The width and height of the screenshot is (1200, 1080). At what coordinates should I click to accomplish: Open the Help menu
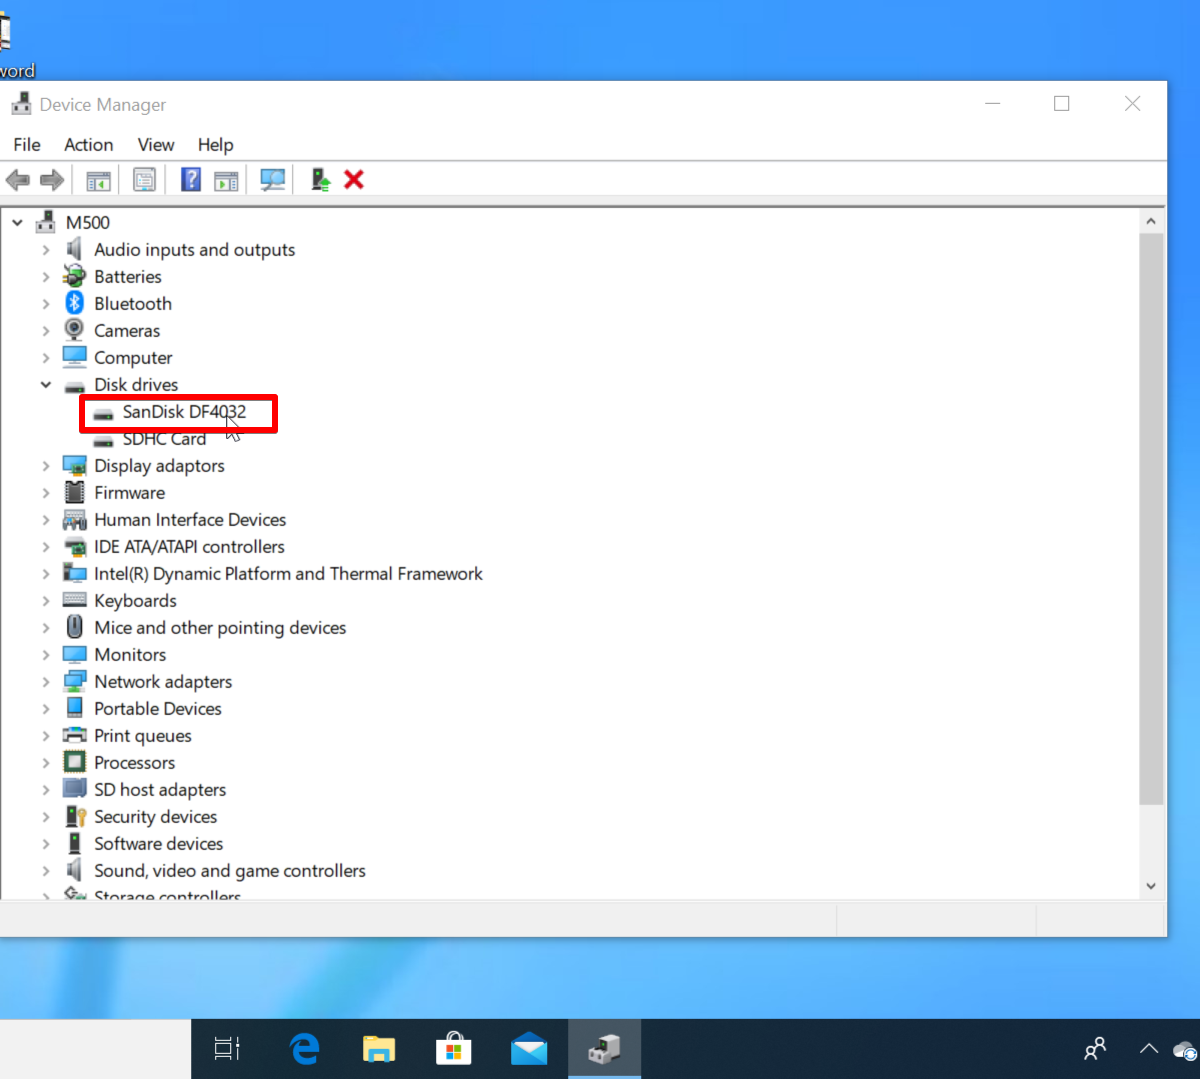point(215,145)
